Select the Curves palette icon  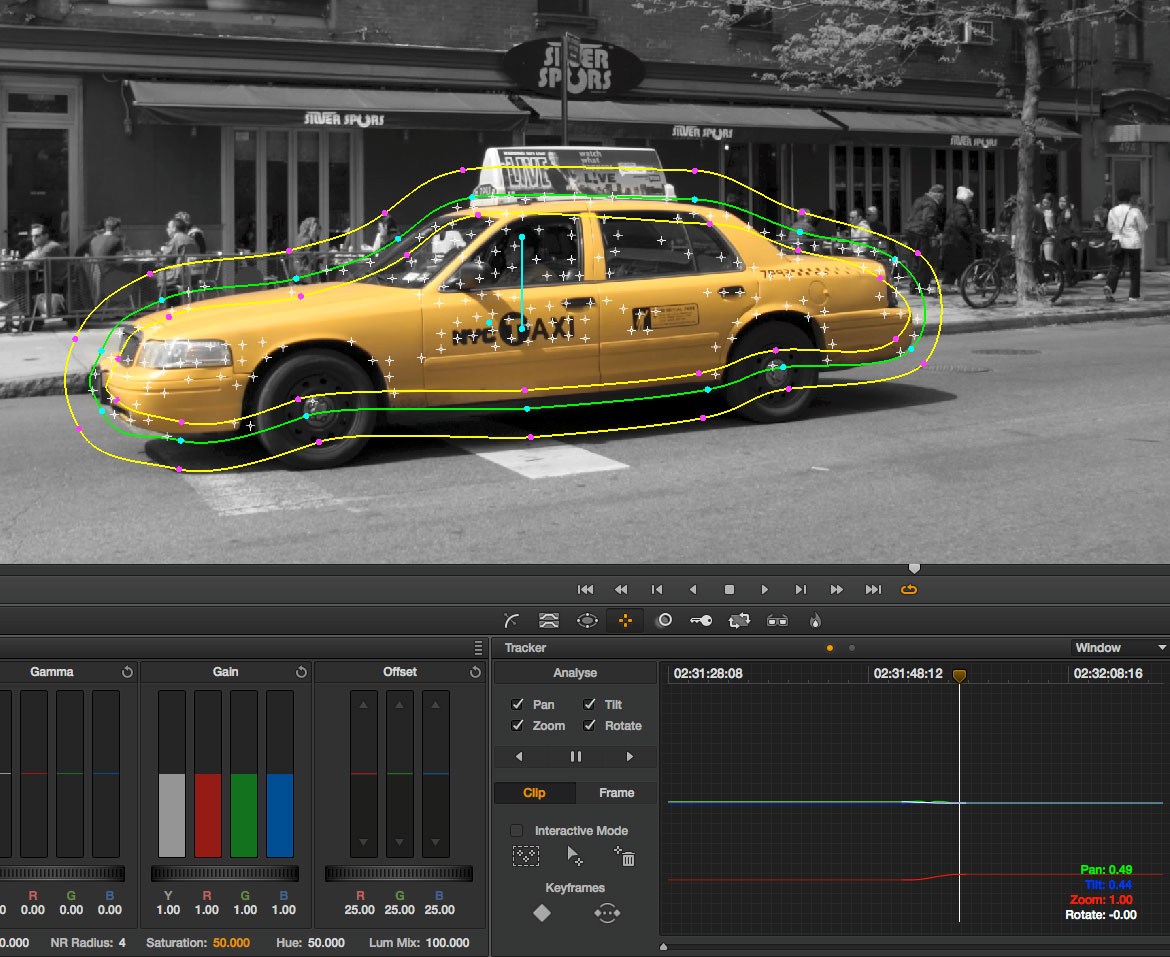(511, 620)
